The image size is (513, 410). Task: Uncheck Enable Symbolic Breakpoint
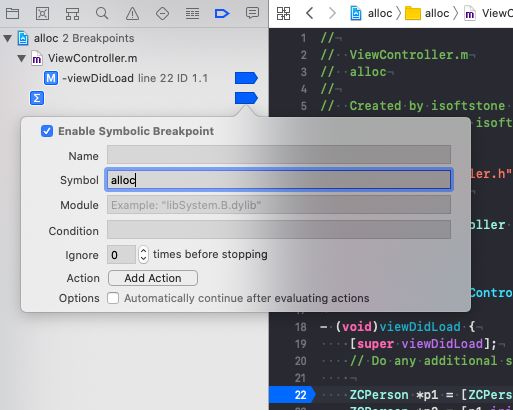pos(47,131)
